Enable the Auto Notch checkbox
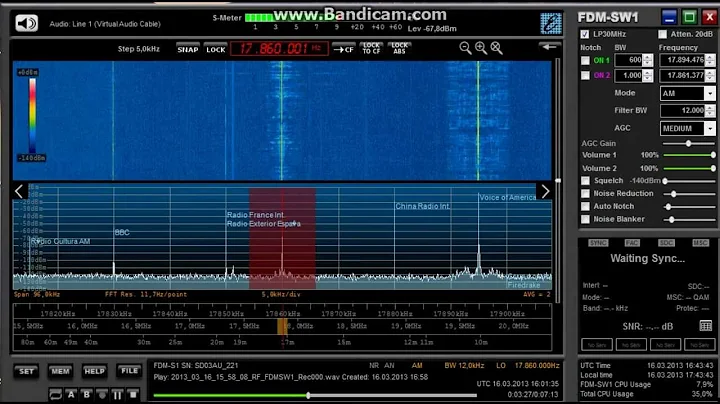The width and height of the screenshot is (720, 404). 585,207
